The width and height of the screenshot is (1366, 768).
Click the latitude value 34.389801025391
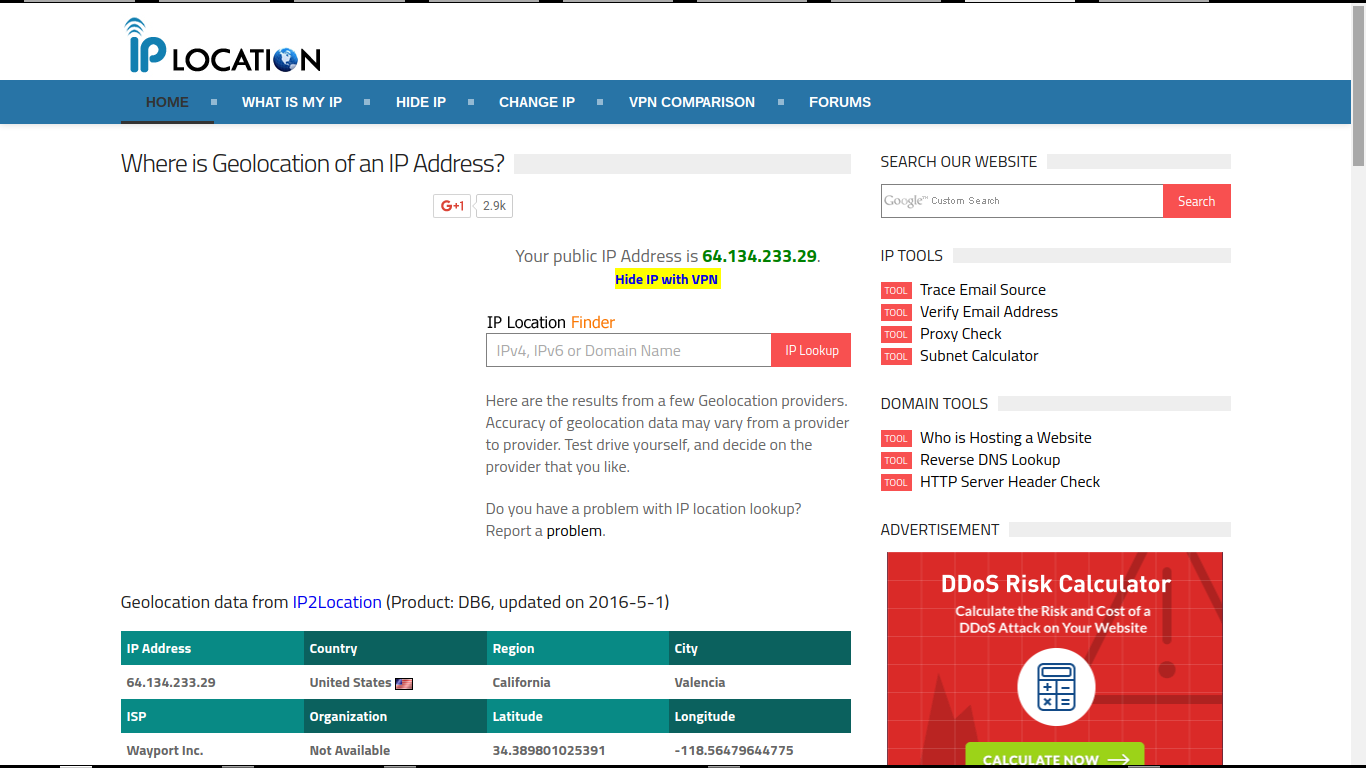[x=549, y=751]
